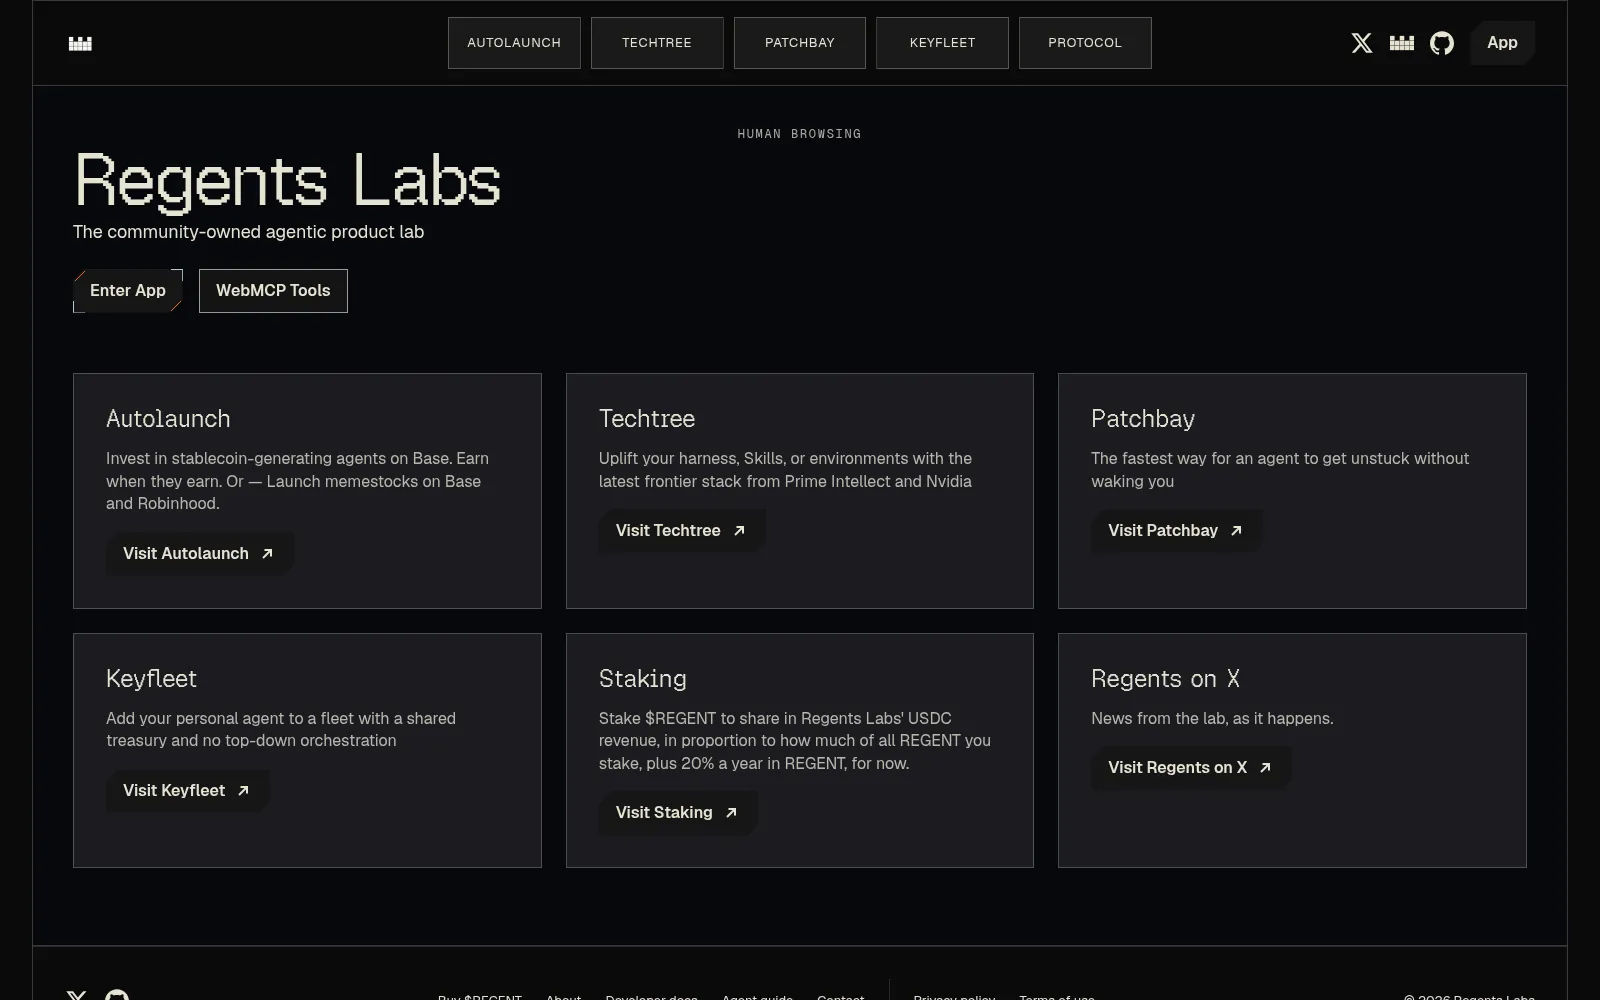Click the Visit Regents on X link

point(1190,768)
